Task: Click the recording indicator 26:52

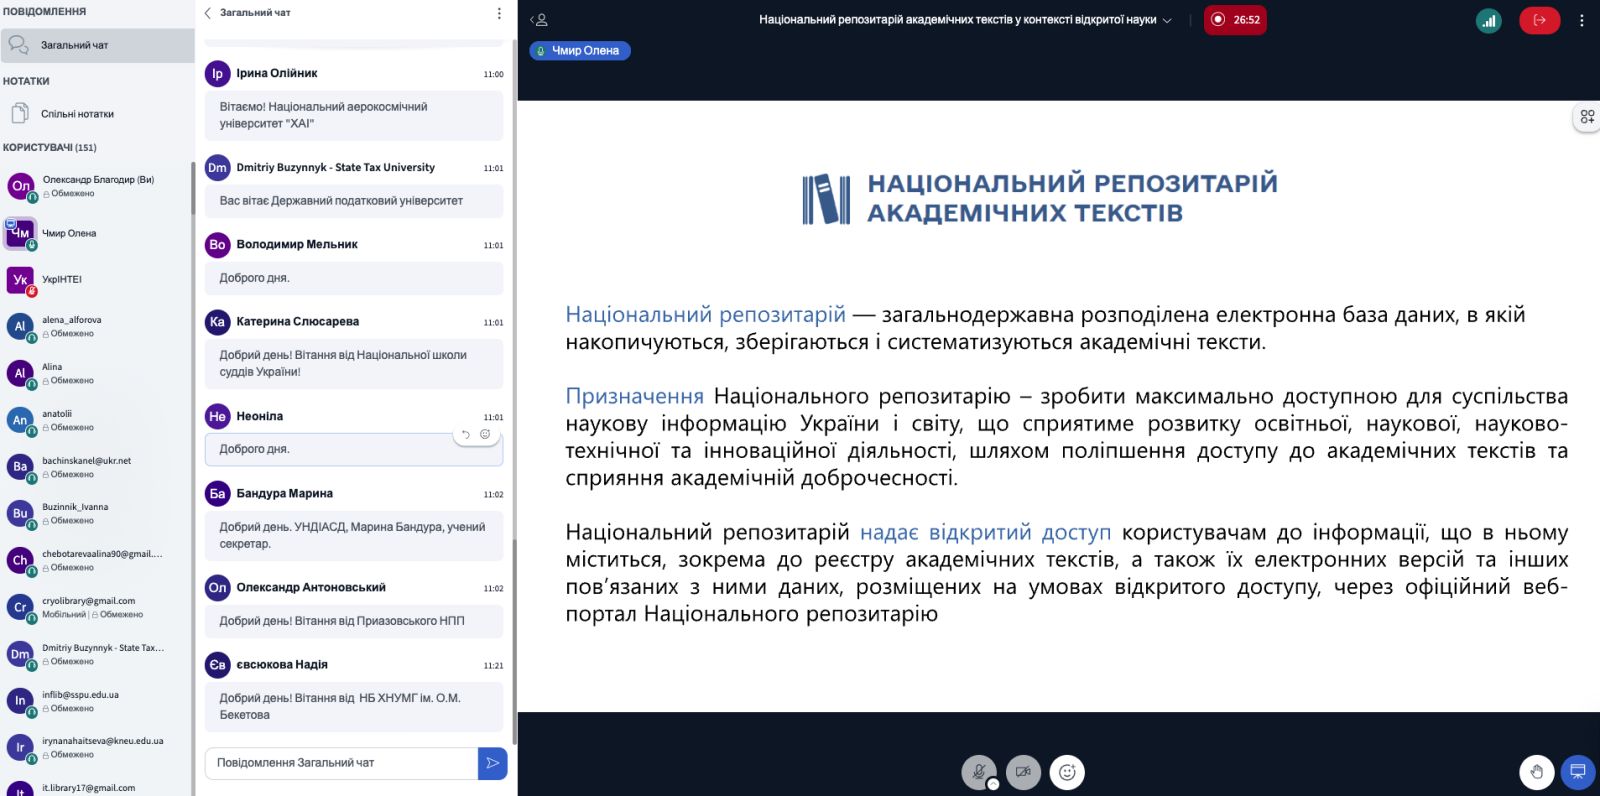Action: pos(1235,19)
